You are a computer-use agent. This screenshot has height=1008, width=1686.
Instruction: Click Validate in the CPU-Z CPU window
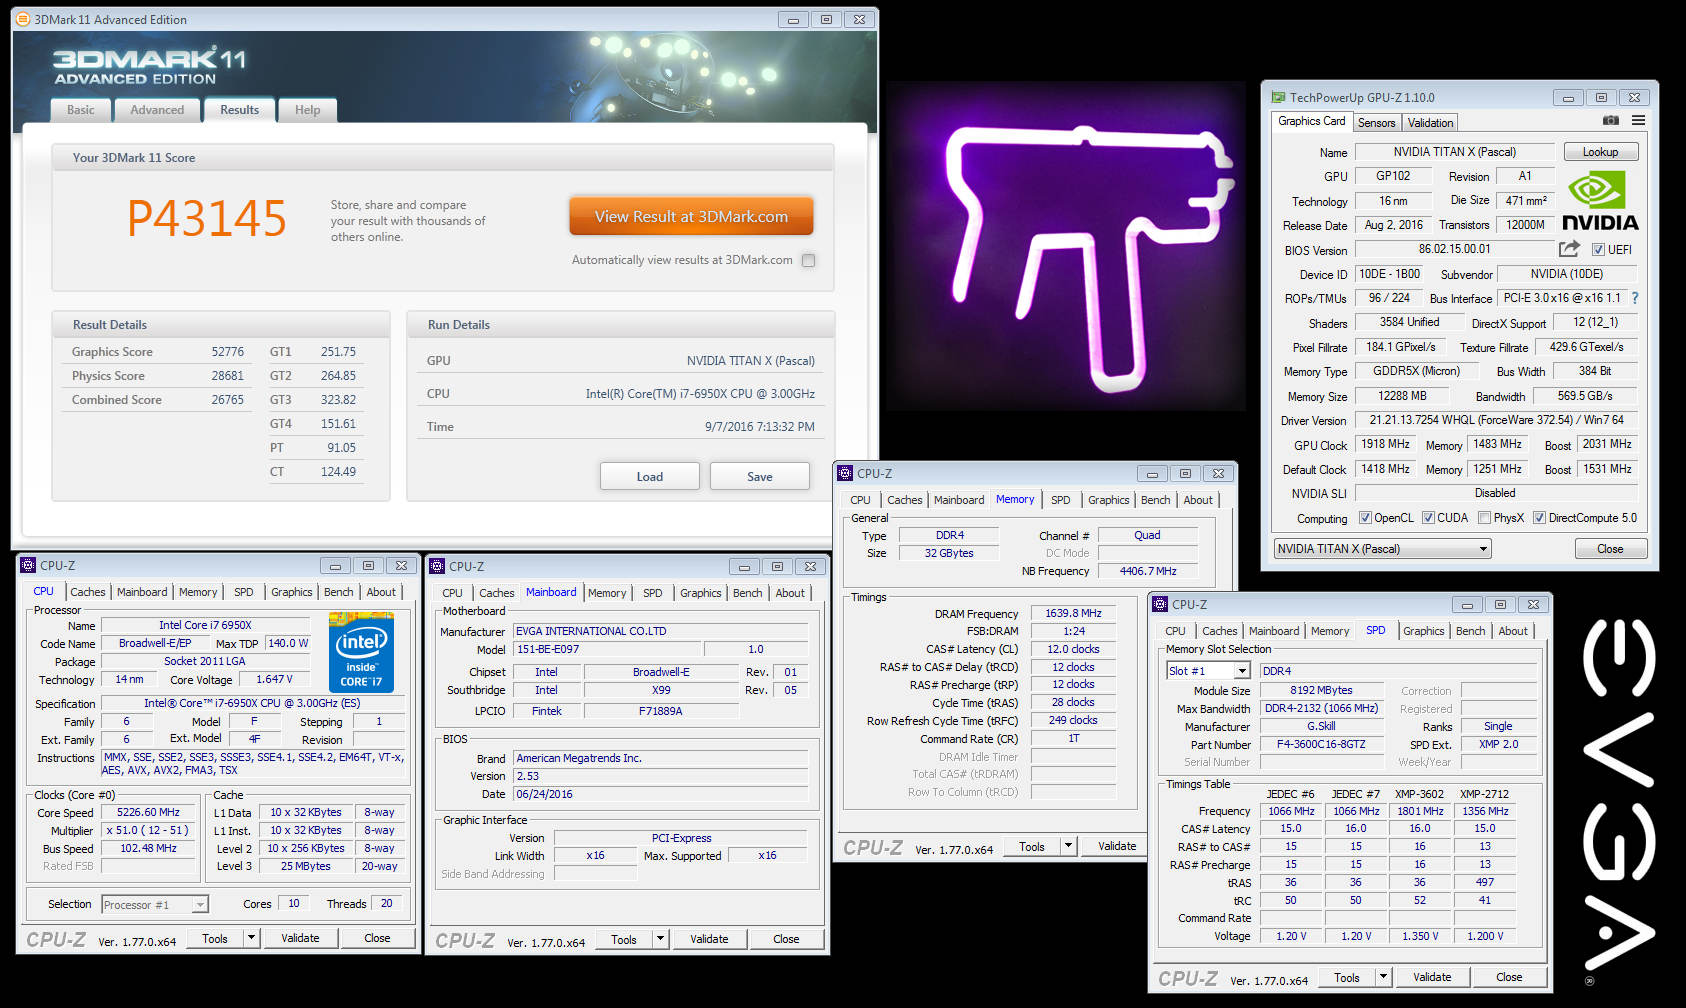[x=300, y=938]
